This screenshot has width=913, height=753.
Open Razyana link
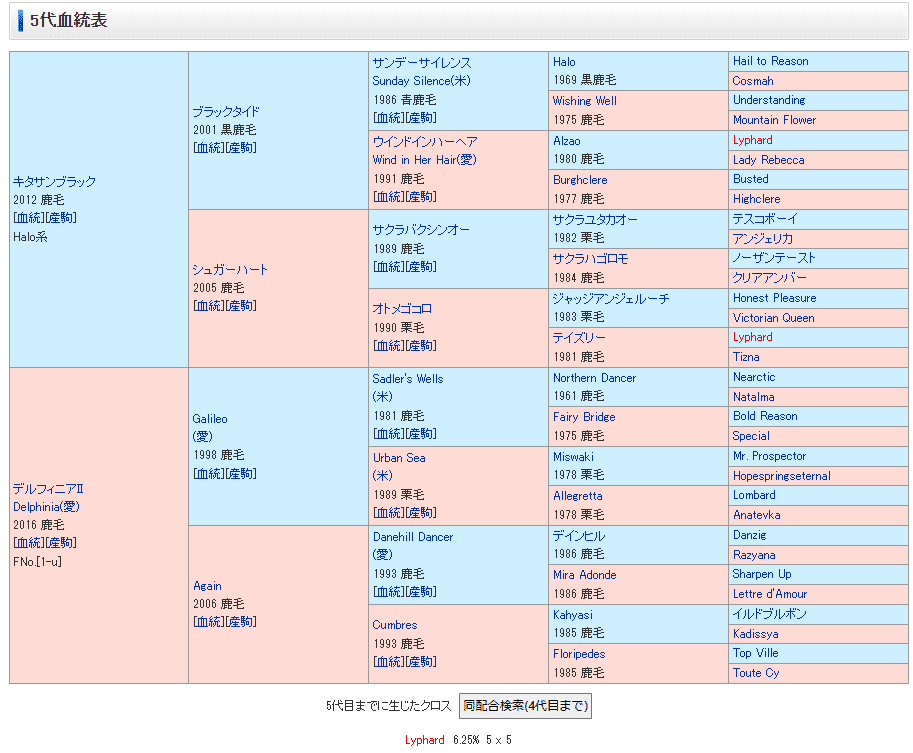pyautogui.click(x=754, y=555)
